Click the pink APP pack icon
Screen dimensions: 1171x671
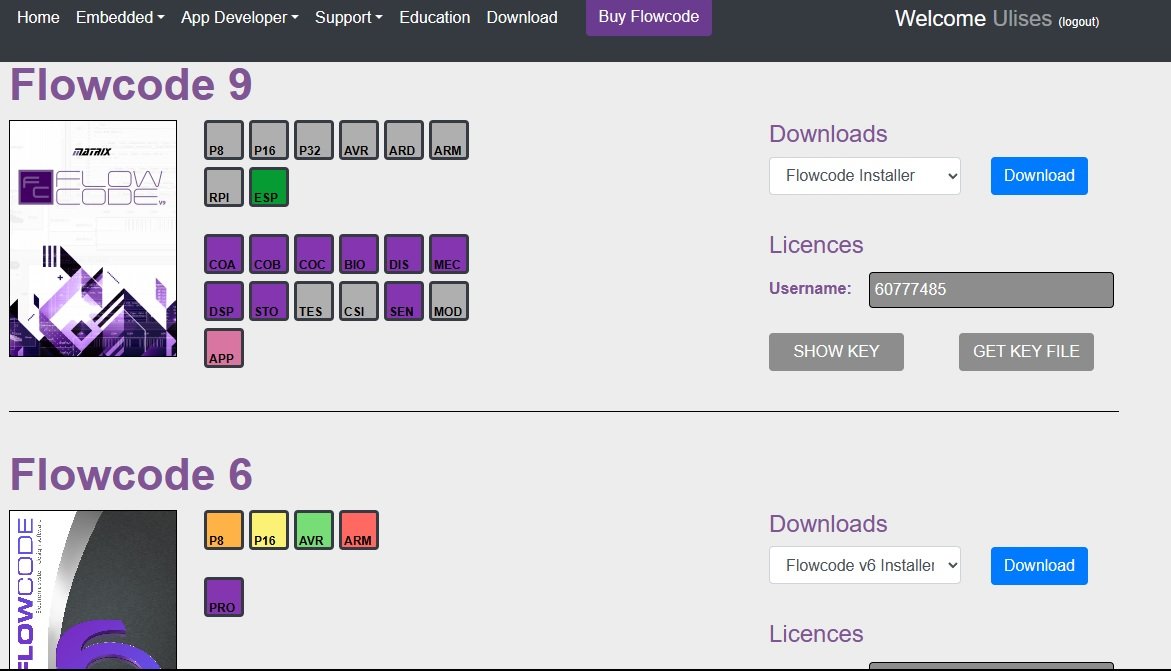[224, 348]
